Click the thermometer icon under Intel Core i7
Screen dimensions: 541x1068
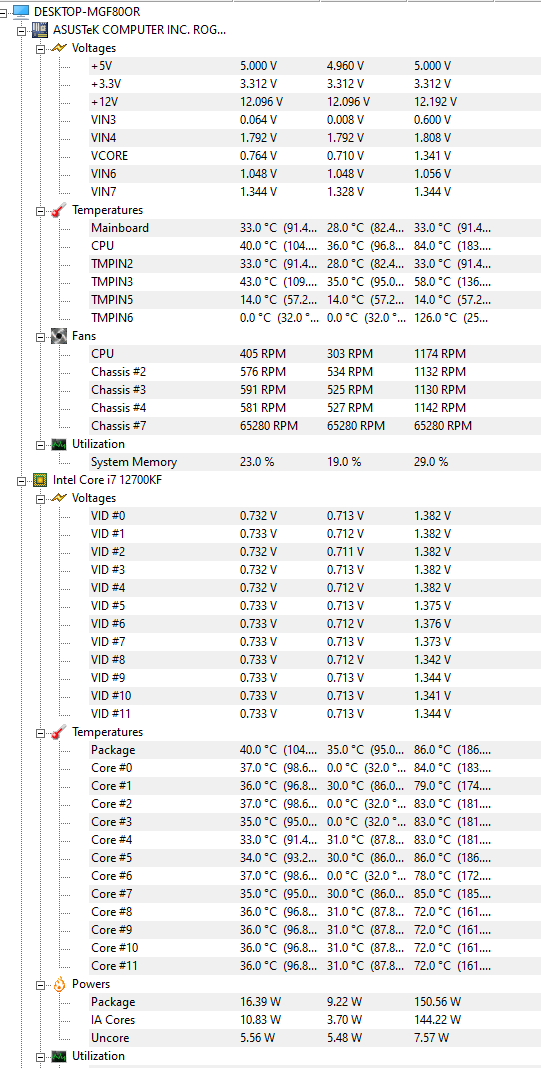(59, 732)
